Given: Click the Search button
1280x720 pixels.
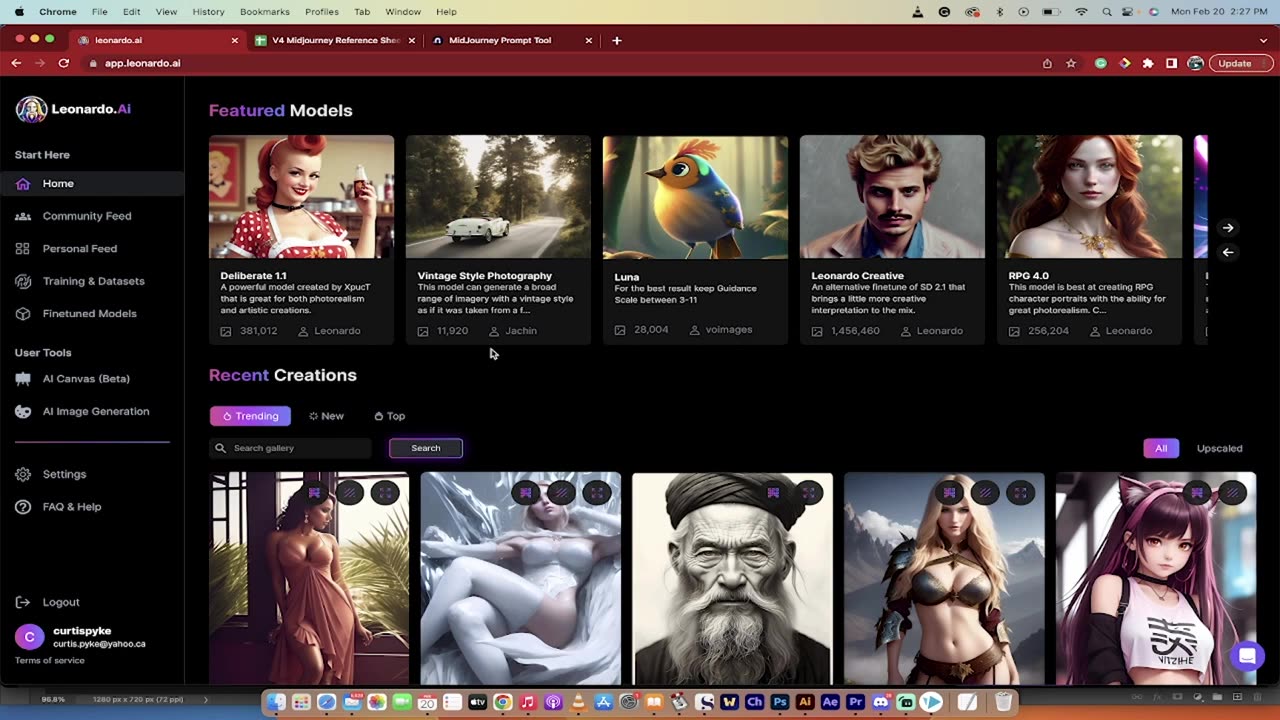Looking at the screenshot, I should [x=426, y=448].
